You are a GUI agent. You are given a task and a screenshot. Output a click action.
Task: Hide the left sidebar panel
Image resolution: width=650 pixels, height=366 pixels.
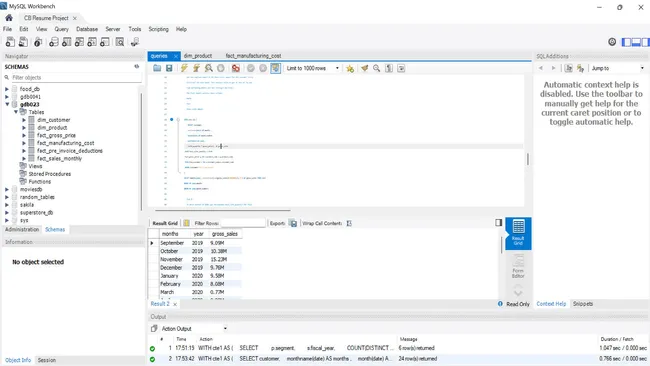coord(626,42)
